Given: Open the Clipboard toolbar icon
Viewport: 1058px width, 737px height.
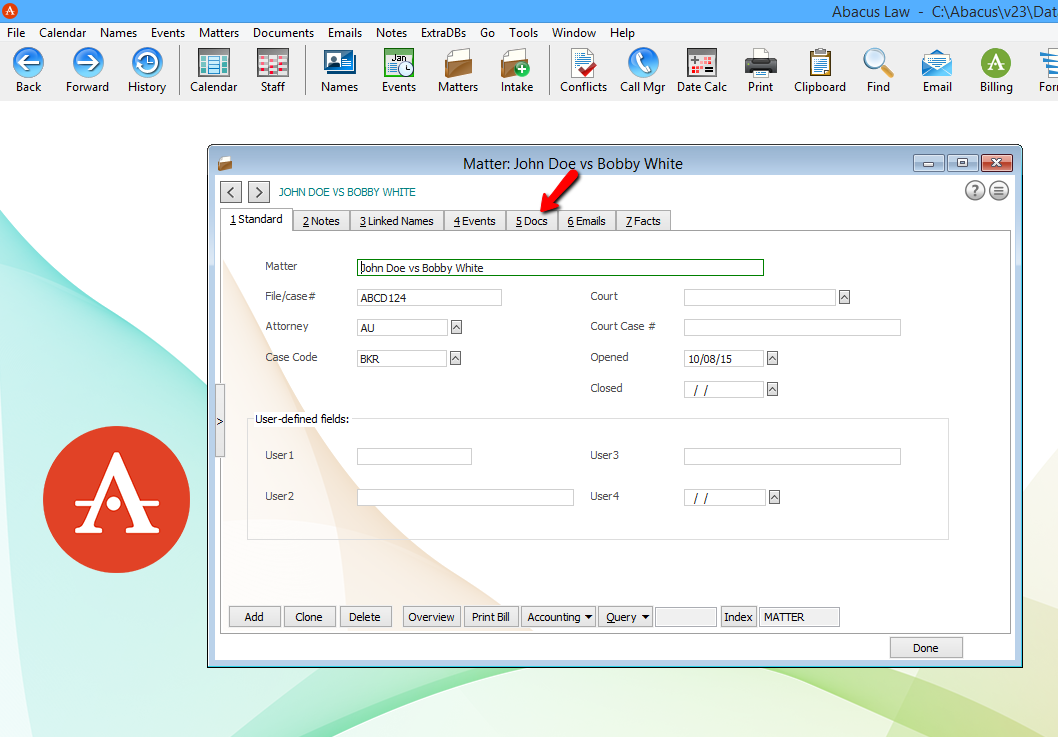Looking at the screenshot, I should 820,63.
